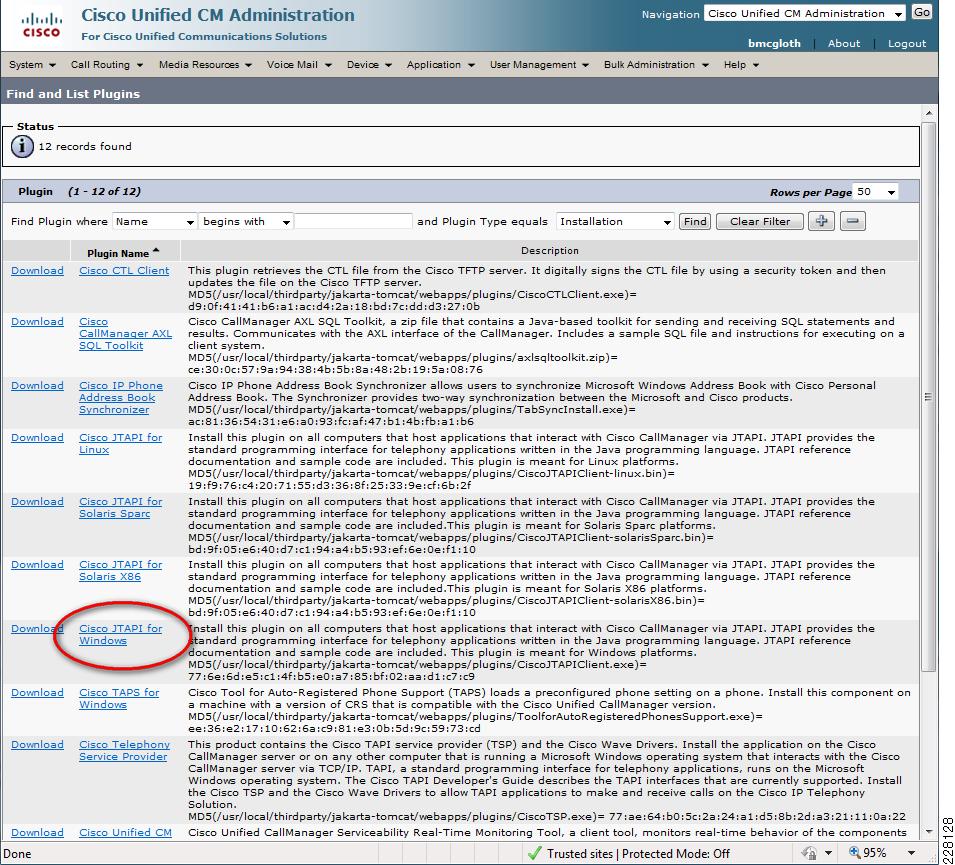955x865 pixels.
Task: Download the IP Phone Address Book Synchronizer
Action: pyautogui.click(x=37, y=386)
